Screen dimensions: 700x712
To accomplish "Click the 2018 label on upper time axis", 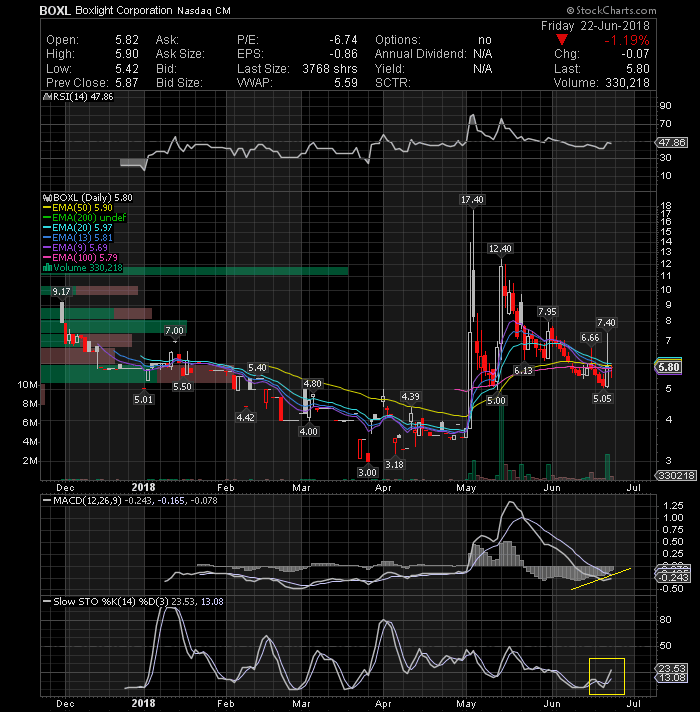I will tap(143, 488).
